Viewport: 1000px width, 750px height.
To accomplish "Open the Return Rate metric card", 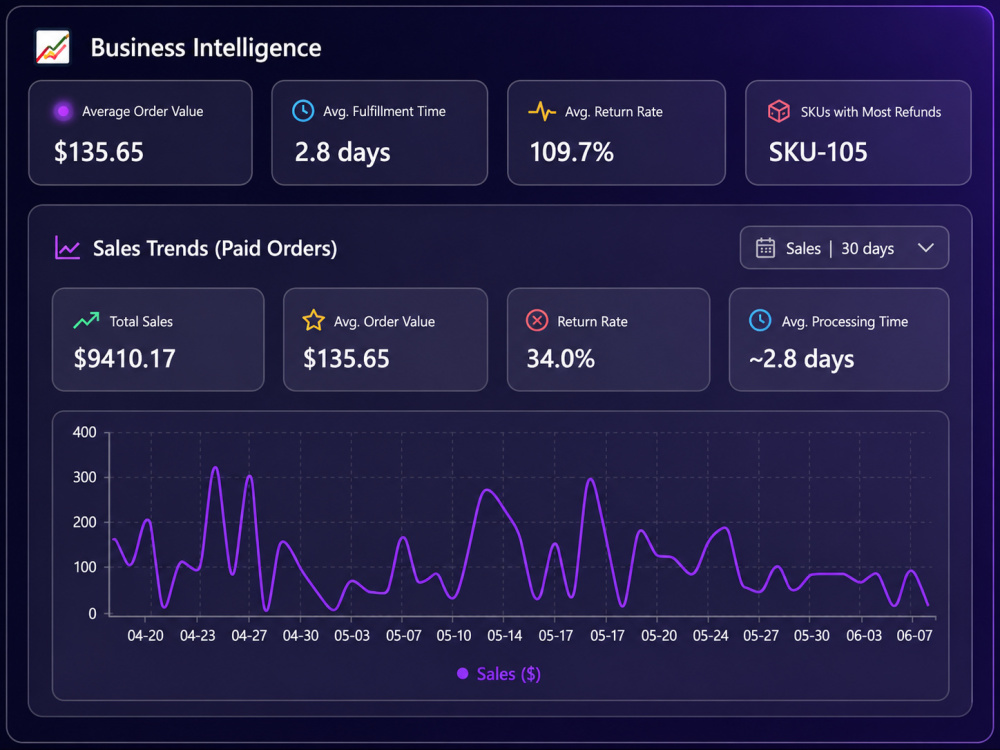I will coord(608,339).
